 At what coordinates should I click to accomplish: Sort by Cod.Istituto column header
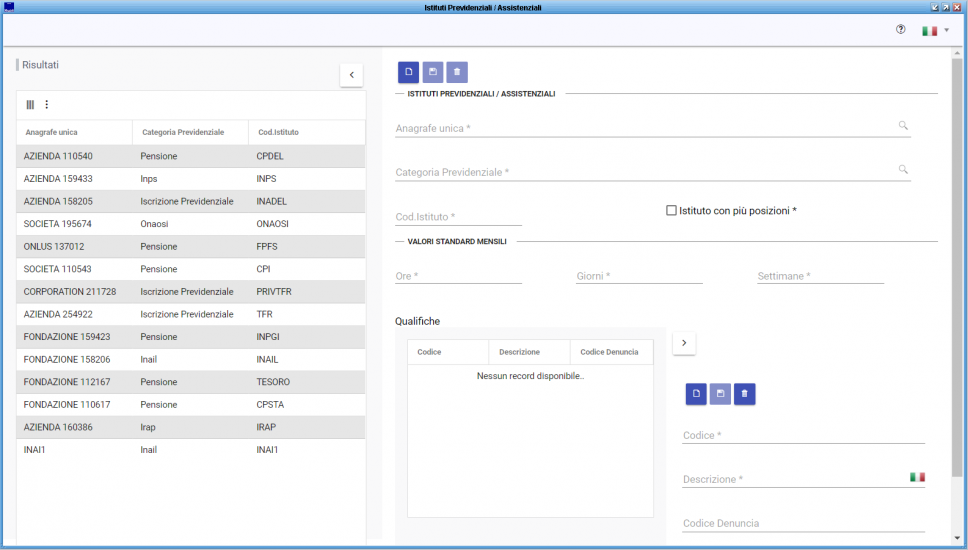coord(278,132)
